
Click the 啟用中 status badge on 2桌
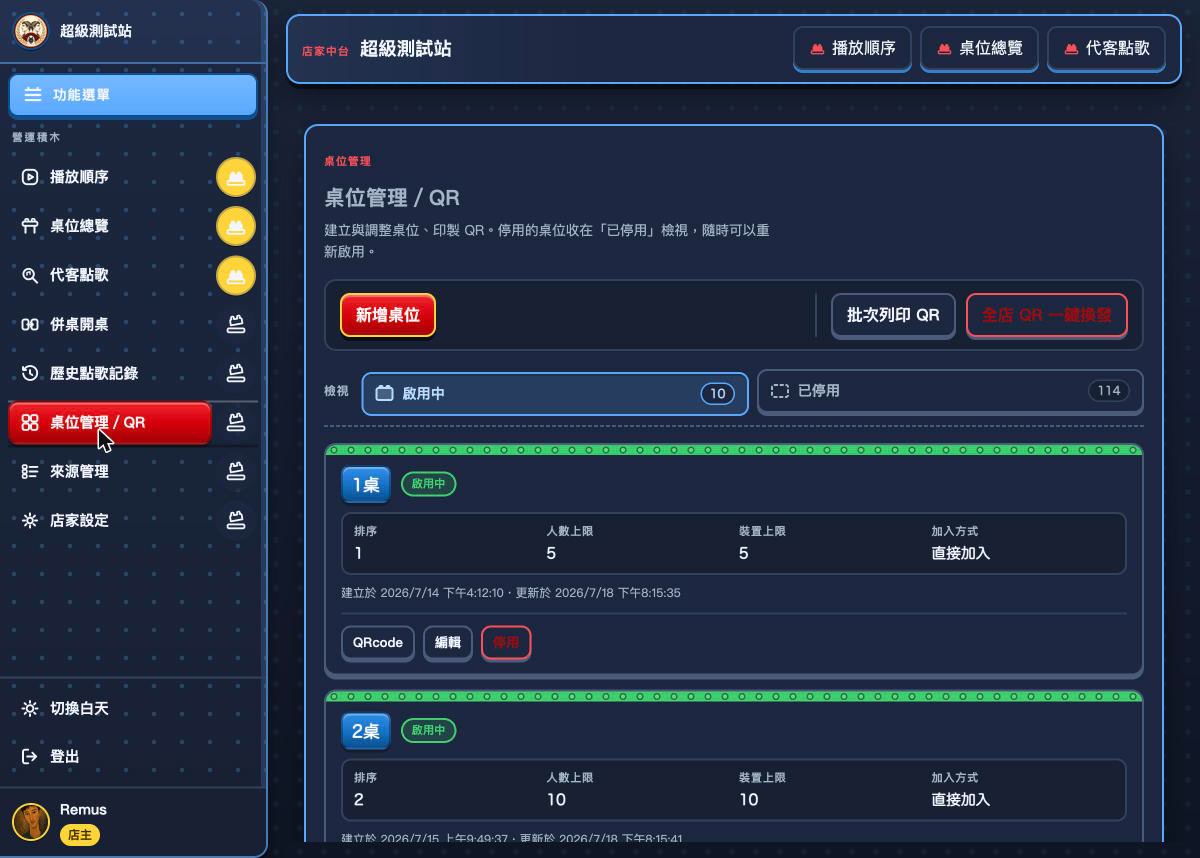pyautogui.click(x=429, y=730)
